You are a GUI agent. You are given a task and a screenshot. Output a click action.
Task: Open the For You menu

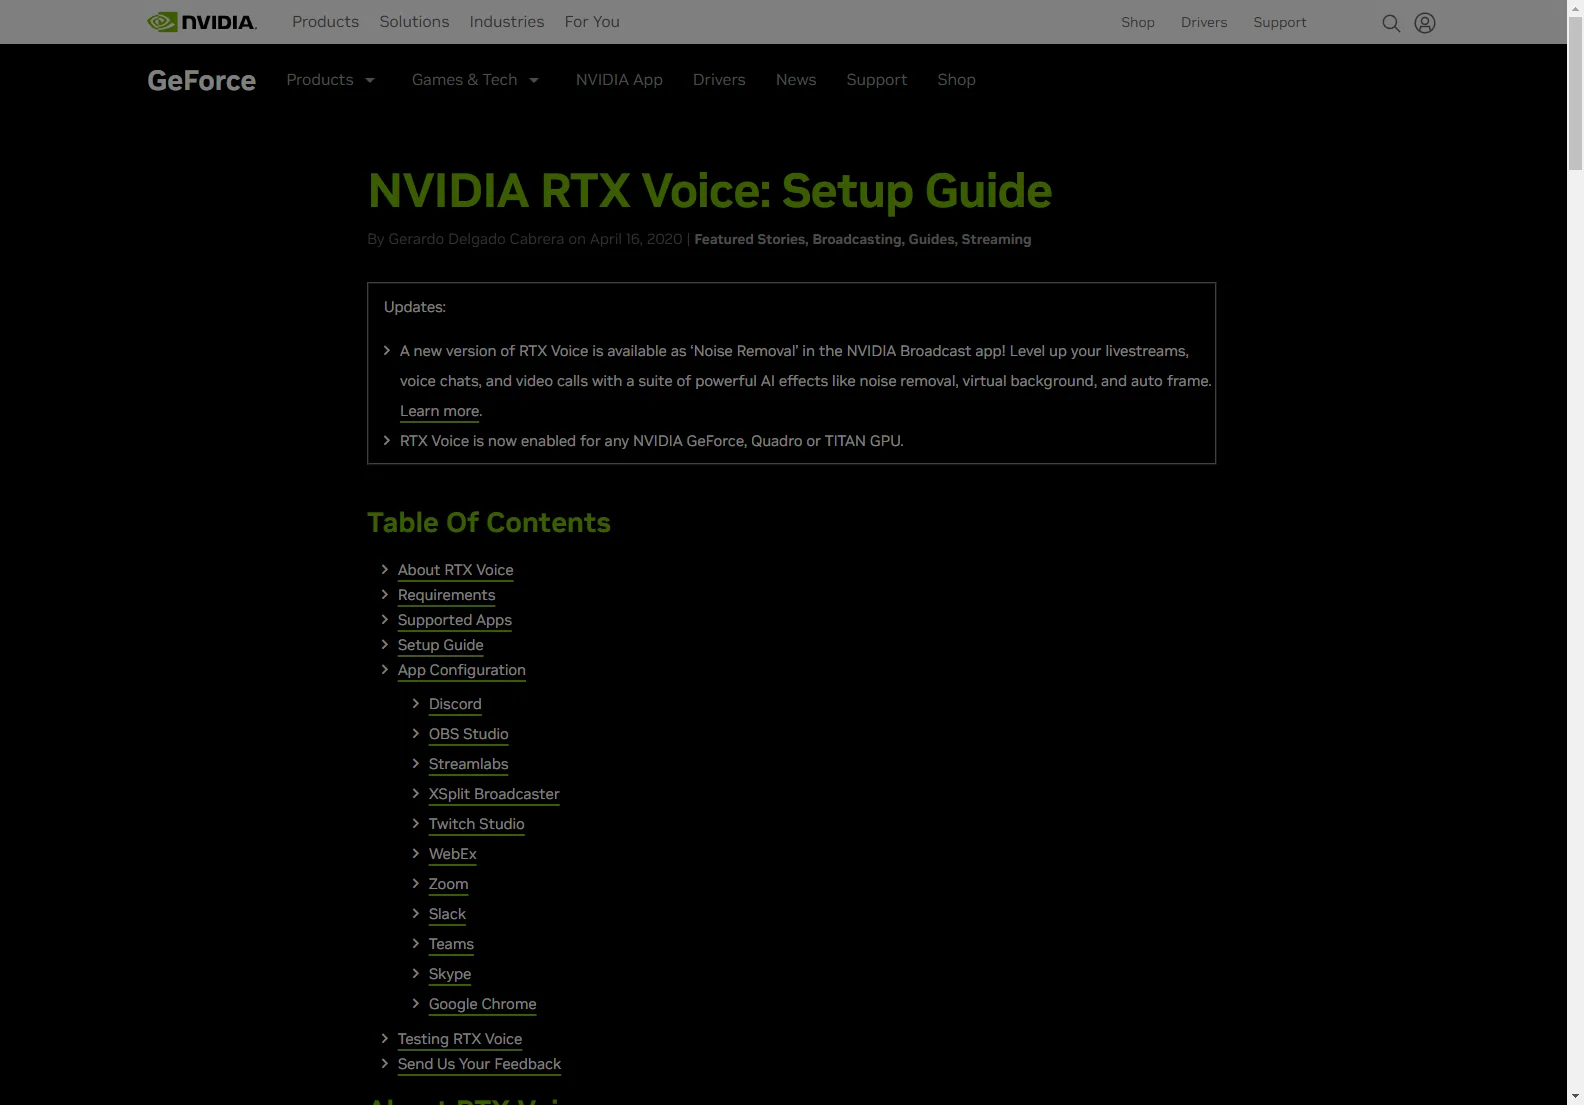(592, 22)
